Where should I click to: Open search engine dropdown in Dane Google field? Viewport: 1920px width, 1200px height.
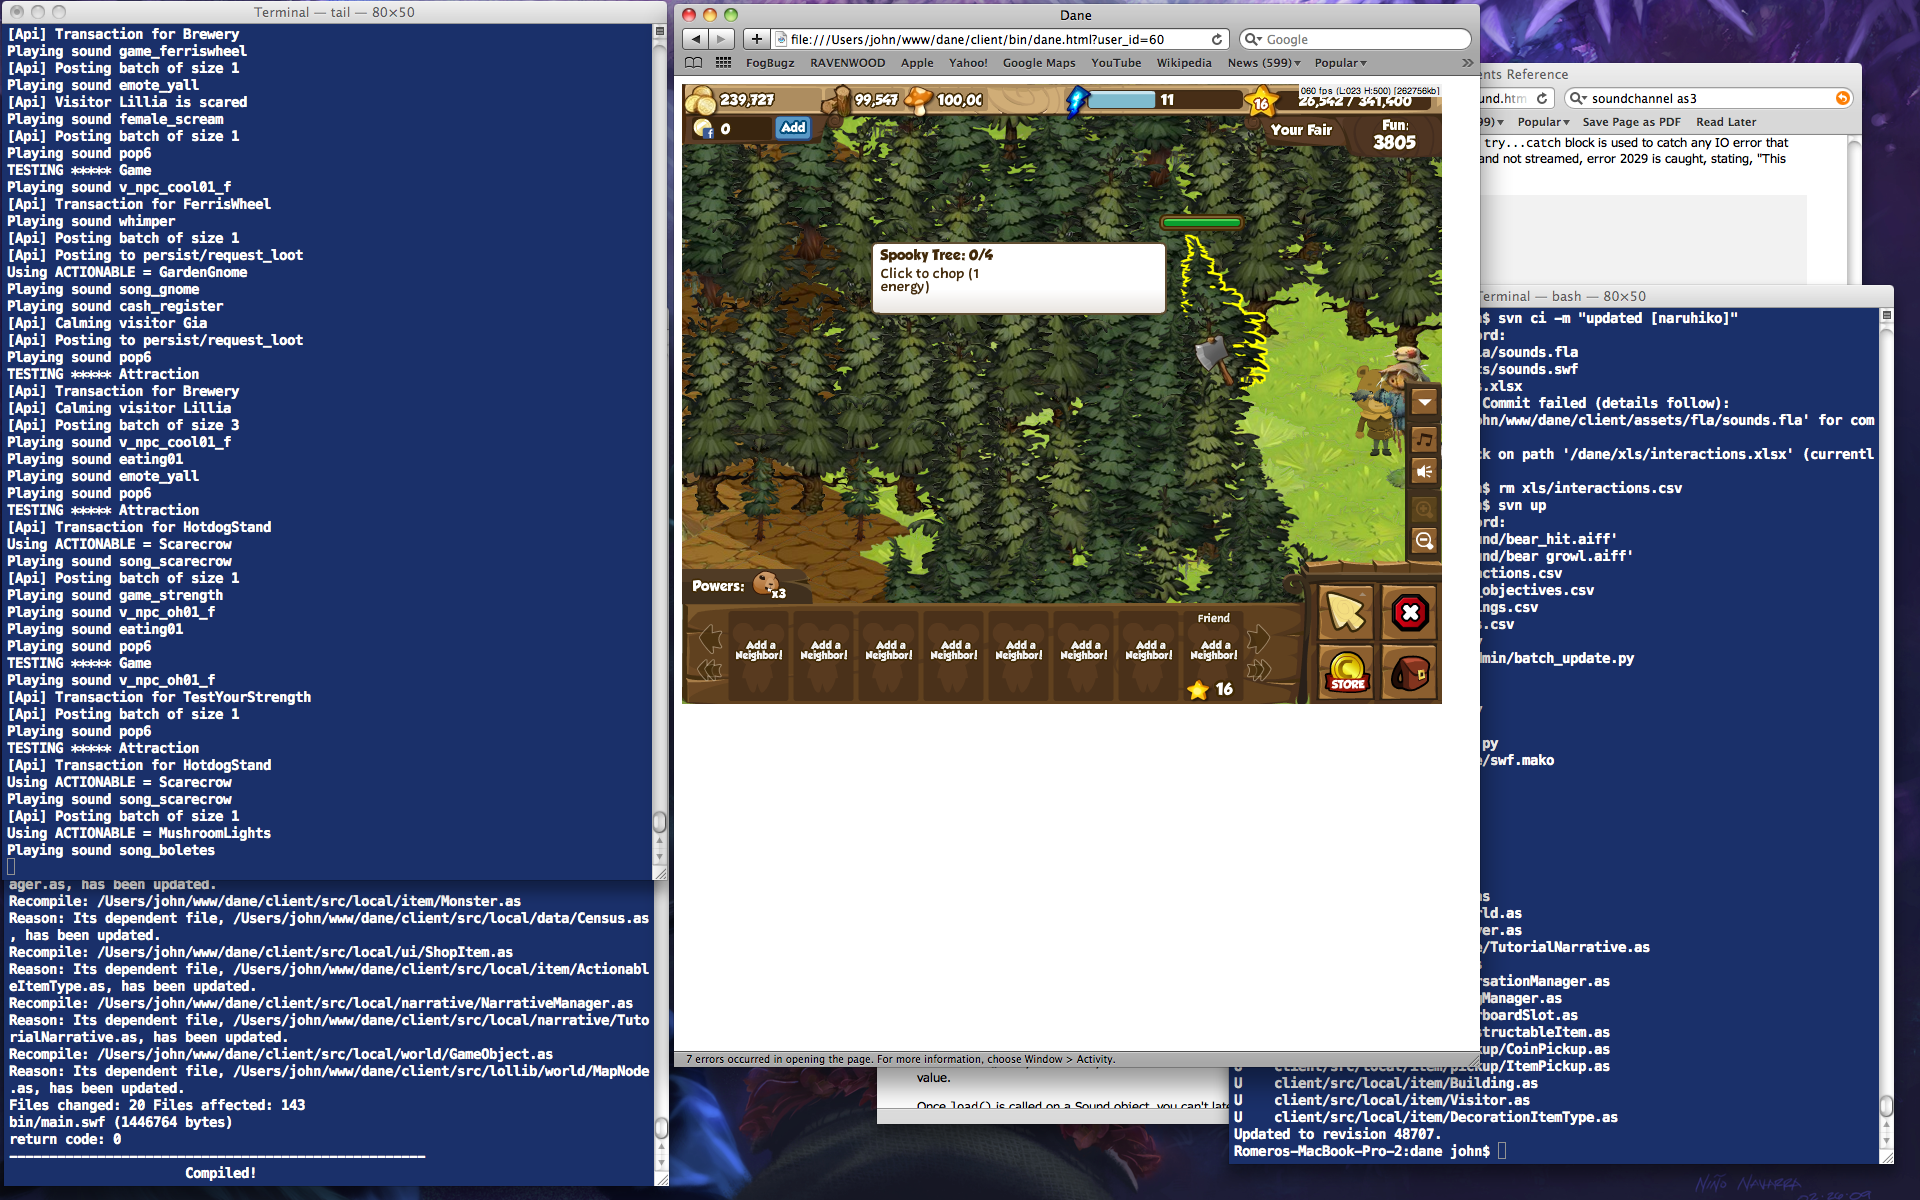pos(1253,39)
